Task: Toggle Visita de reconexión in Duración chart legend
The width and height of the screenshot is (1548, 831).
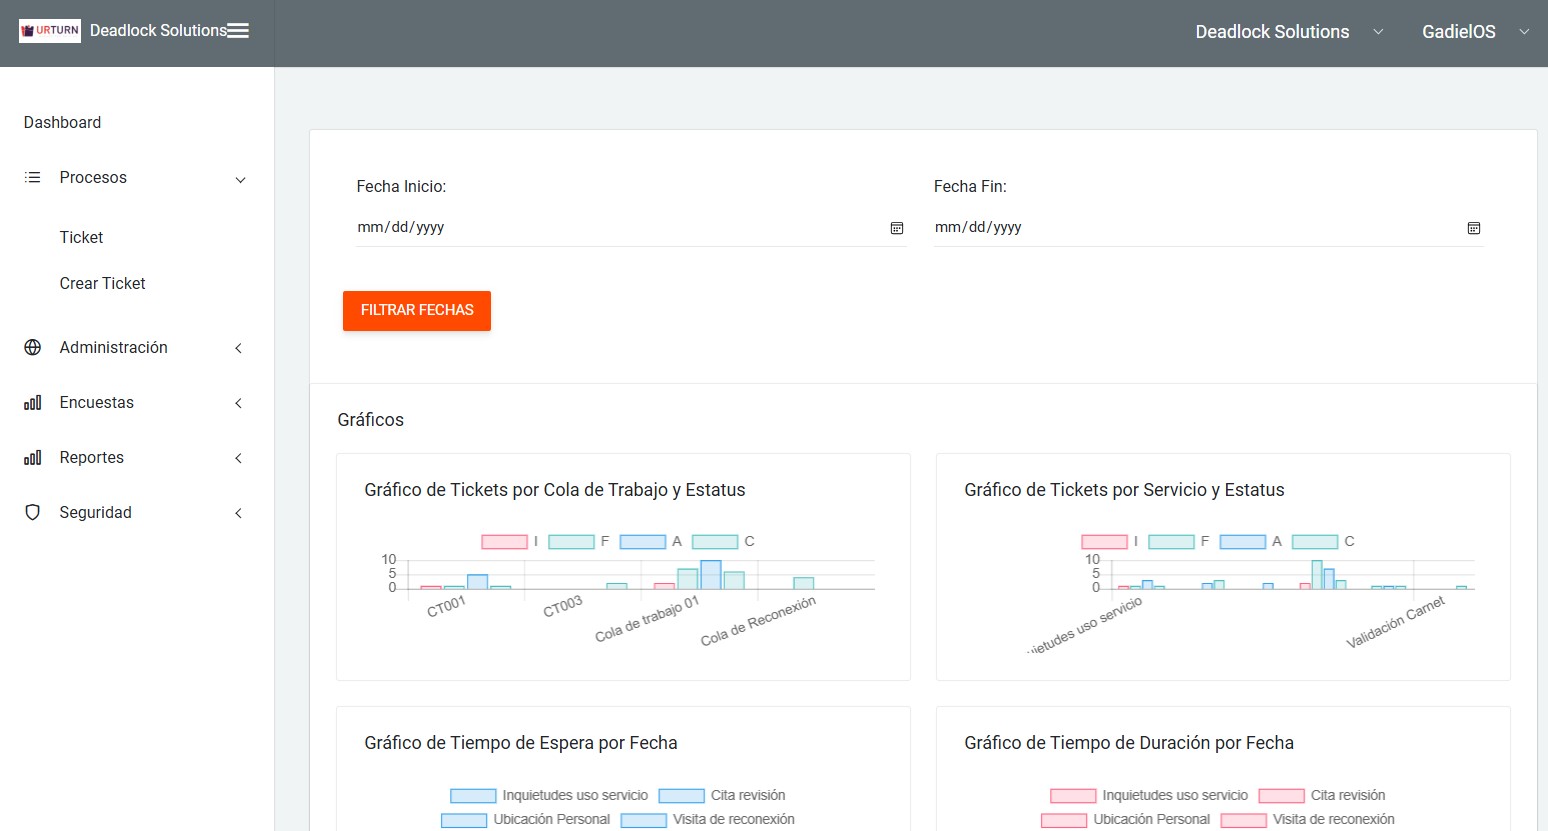Action: 1307,819
